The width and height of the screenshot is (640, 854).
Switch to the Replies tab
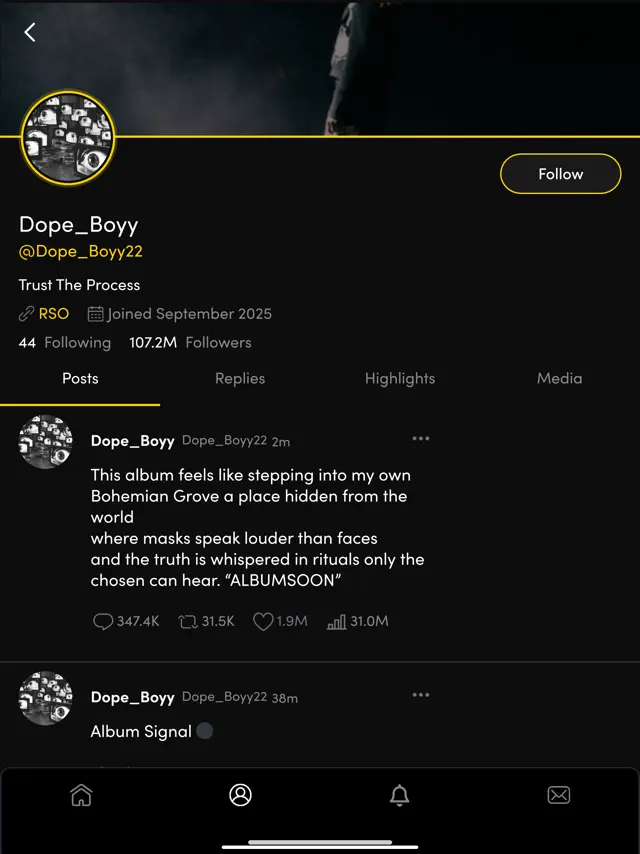click(x=240, y=378)
